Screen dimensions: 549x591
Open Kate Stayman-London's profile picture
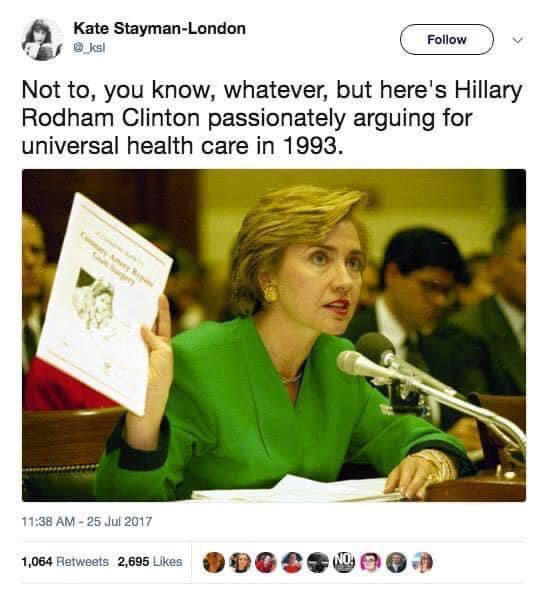42,40
